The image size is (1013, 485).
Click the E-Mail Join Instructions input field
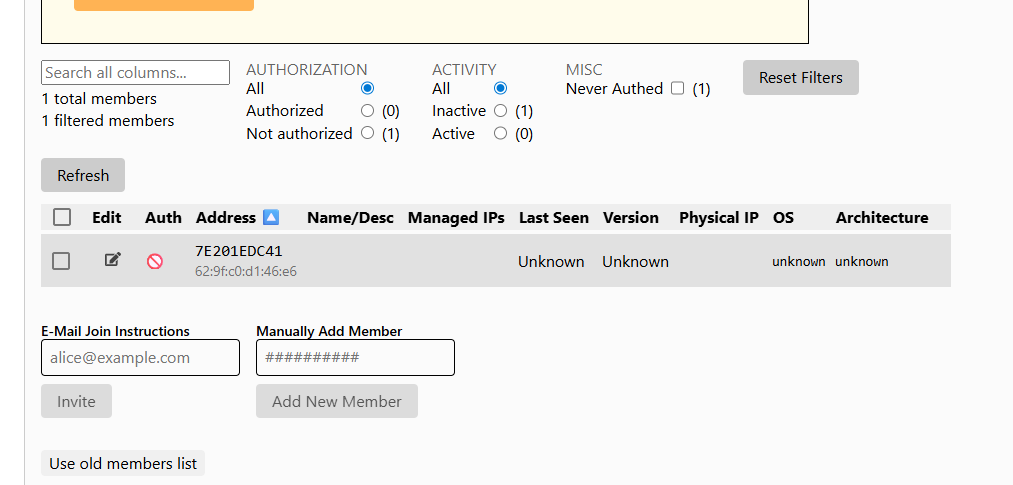click(140, 357)
